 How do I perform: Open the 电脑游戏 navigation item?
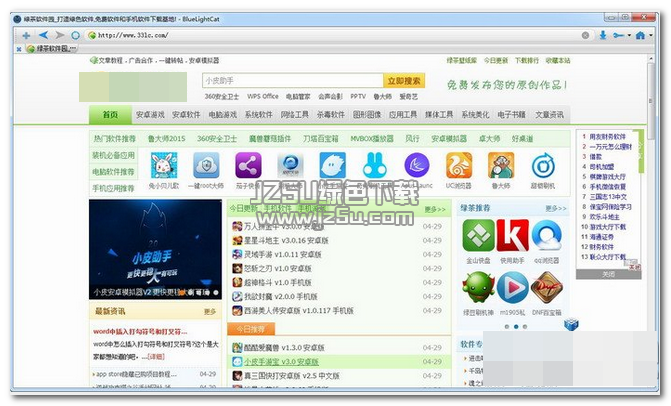point(223,115)
